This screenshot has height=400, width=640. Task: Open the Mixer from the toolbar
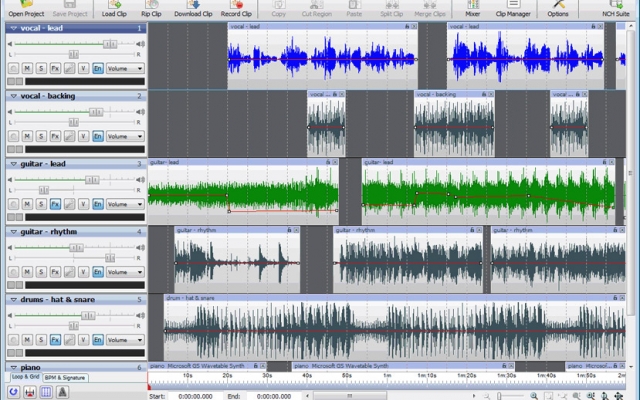(x=472, y=9)
